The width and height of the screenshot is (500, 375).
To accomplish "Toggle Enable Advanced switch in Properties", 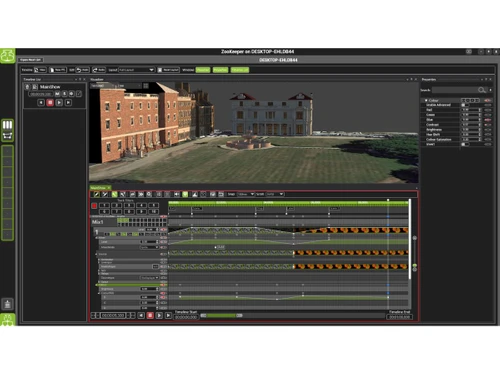I will (465, 105).
